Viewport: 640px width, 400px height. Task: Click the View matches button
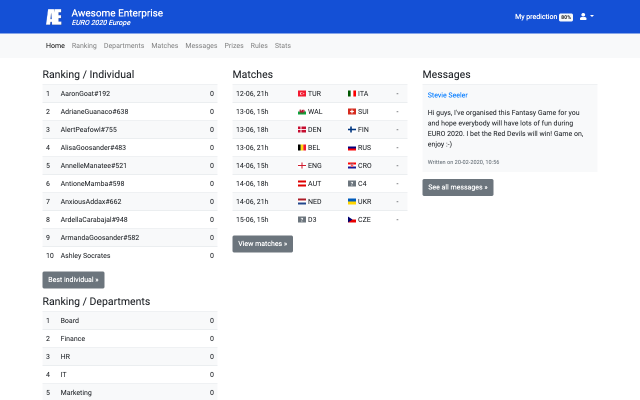[x=262, y=244]
